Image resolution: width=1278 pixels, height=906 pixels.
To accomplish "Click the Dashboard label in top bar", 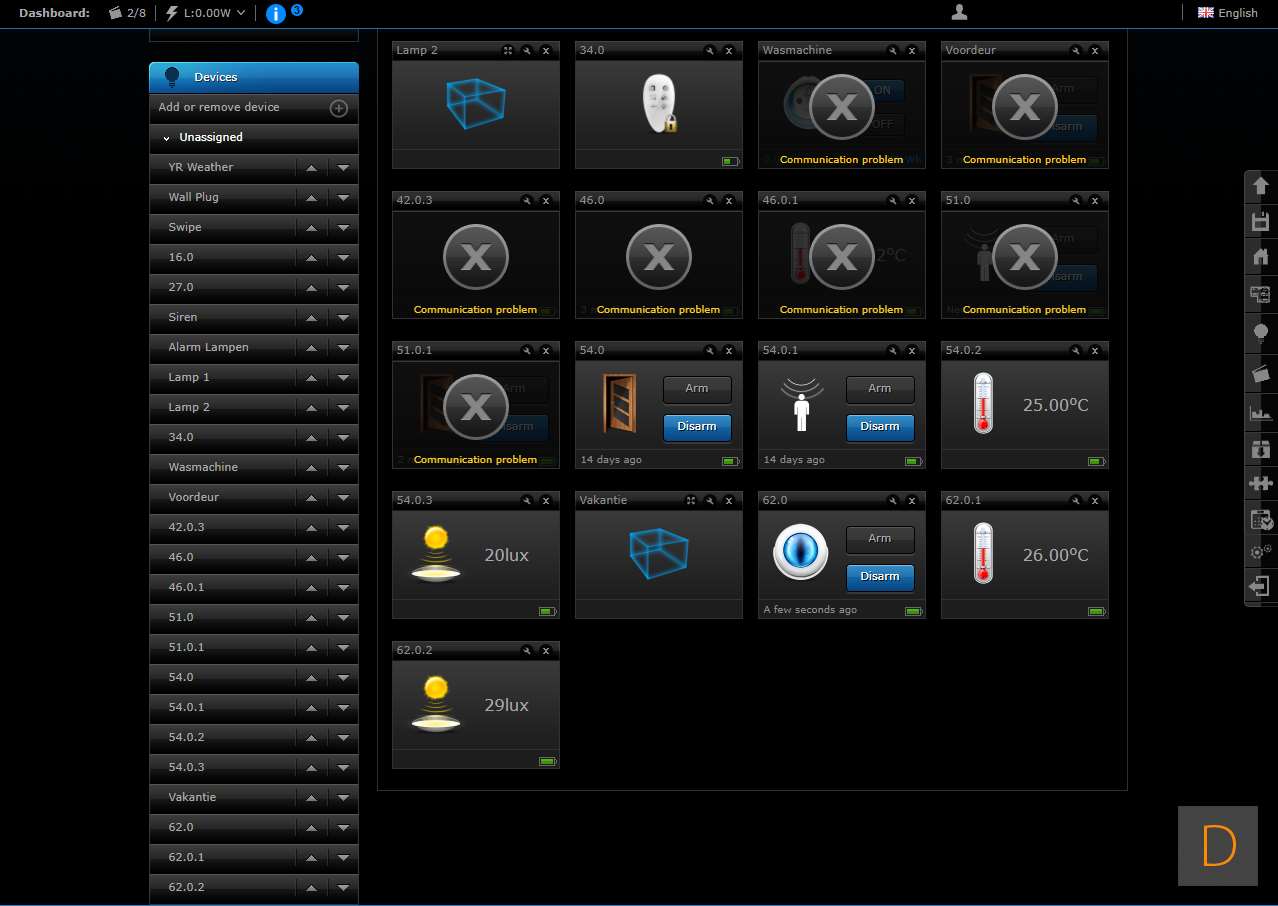I will coord(54,13).
